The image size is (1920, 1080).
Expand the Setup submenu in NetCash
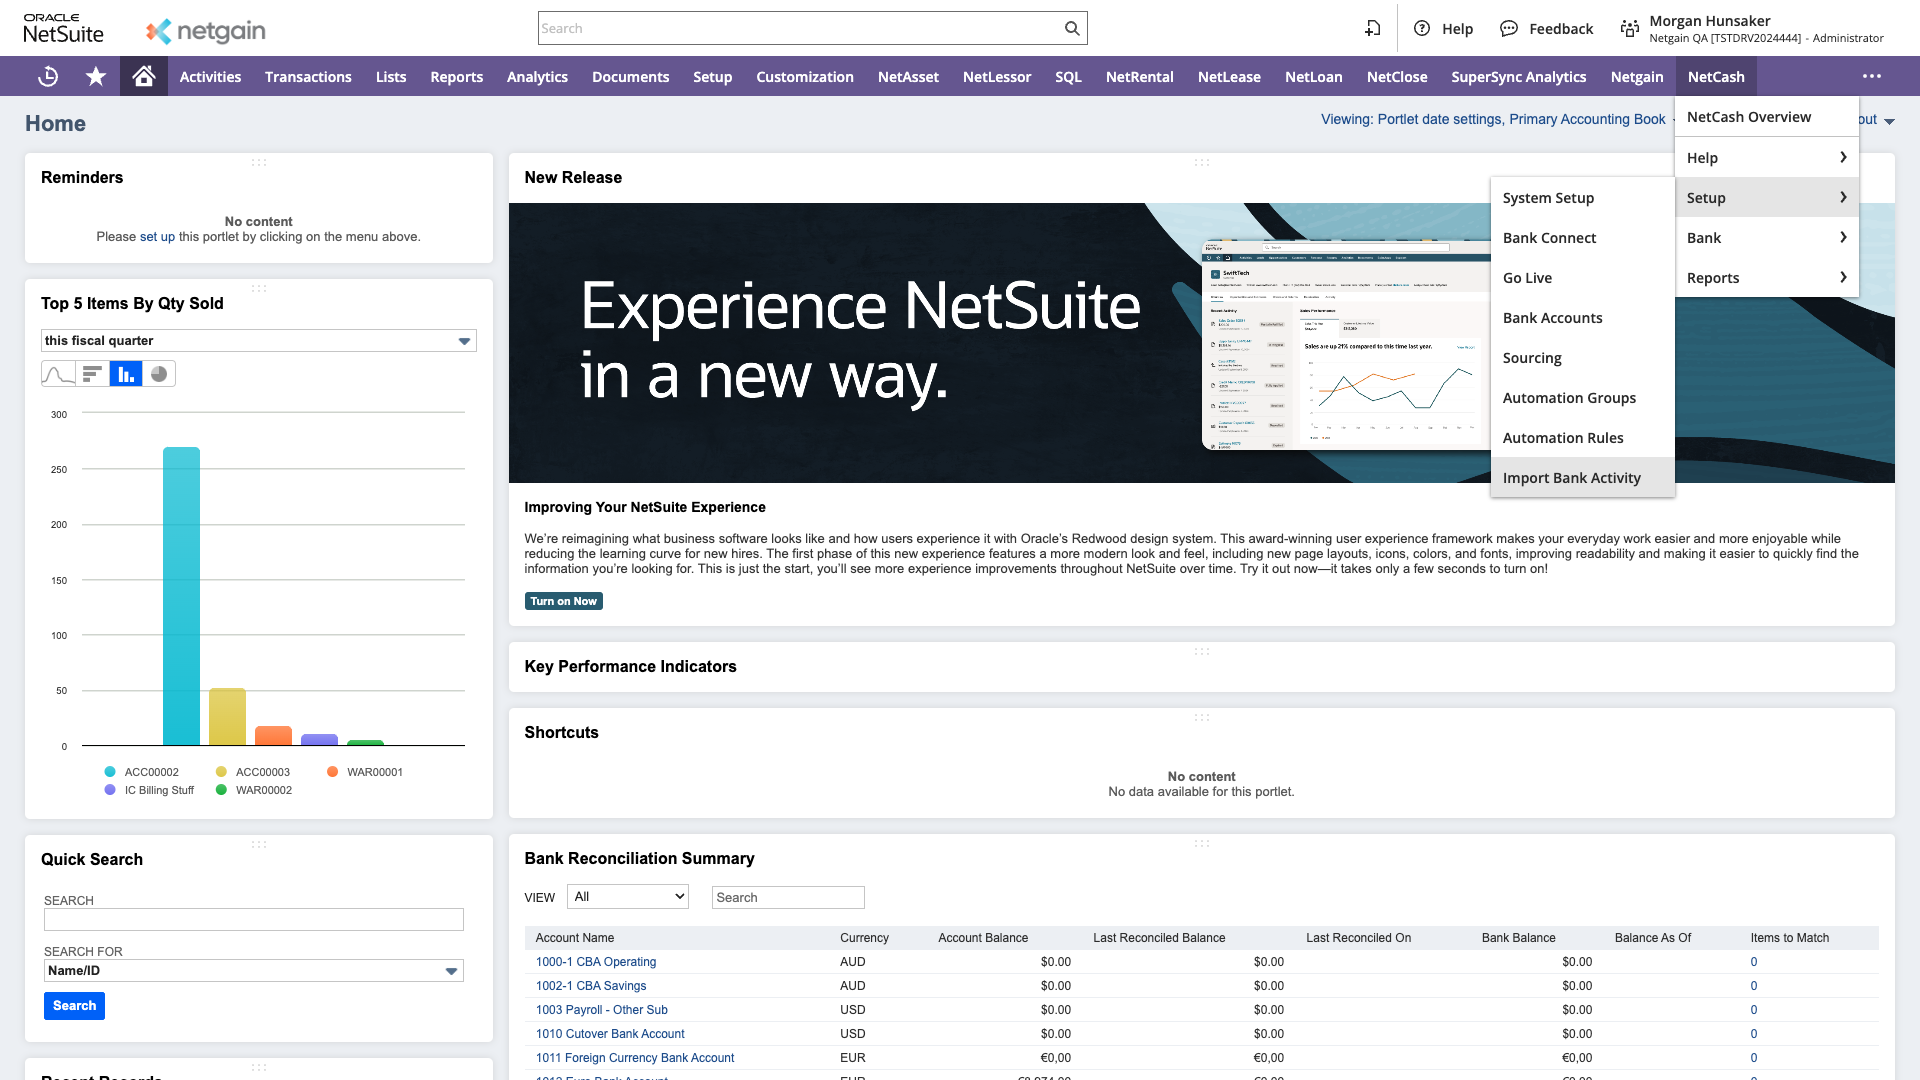[1767, 198]
